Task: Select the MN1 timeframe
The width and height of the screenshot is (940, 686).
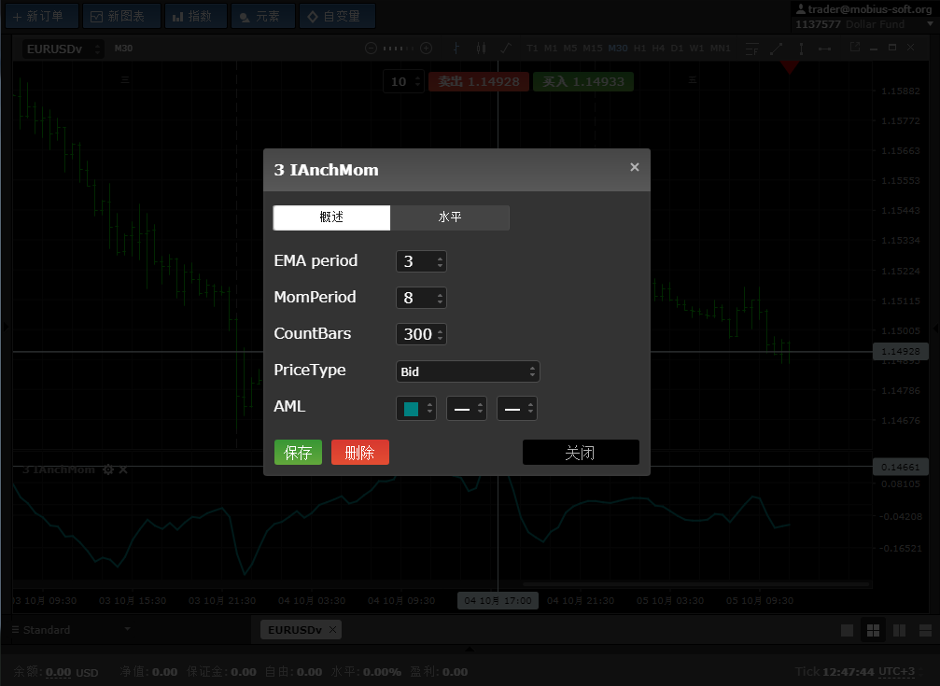Action: pos(720,48)
